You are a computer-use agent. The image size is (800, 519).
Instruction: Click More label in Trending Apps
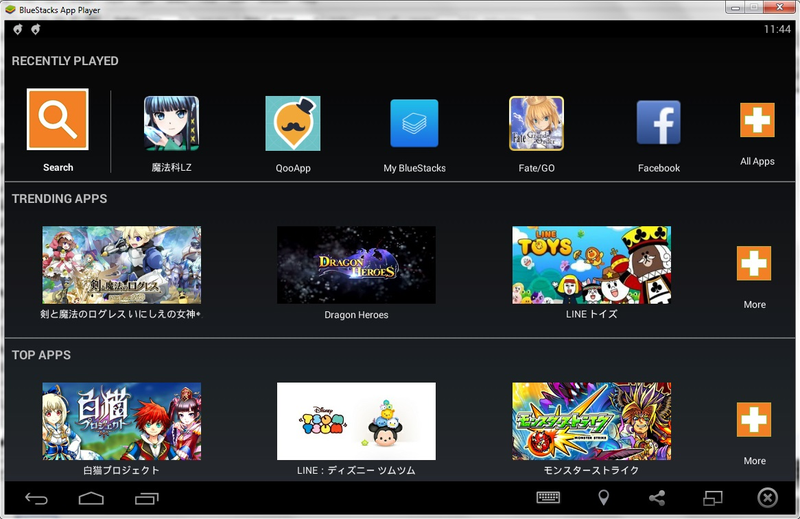tap(755, 305)
